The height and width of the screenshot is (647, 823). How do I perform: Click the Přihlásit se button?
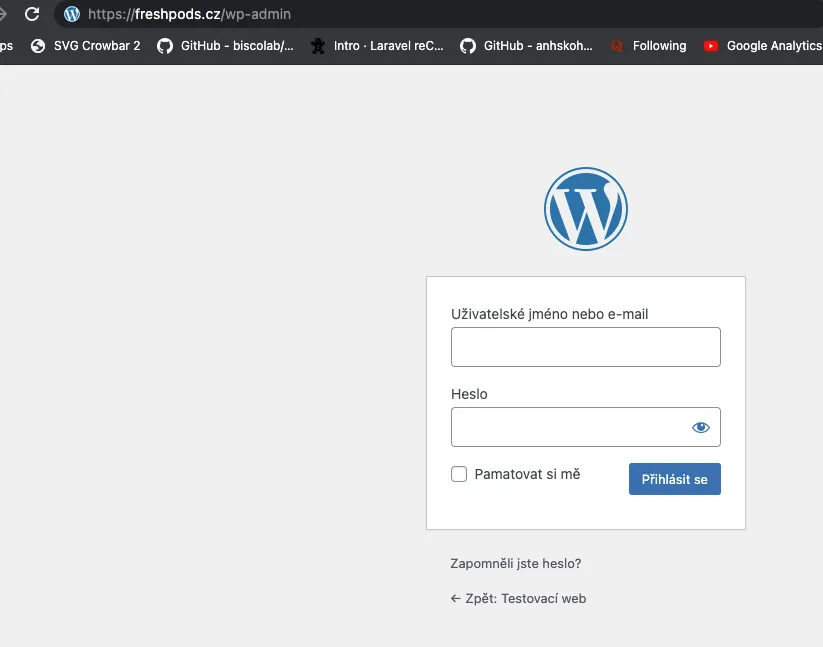click(x=674, y=479)
